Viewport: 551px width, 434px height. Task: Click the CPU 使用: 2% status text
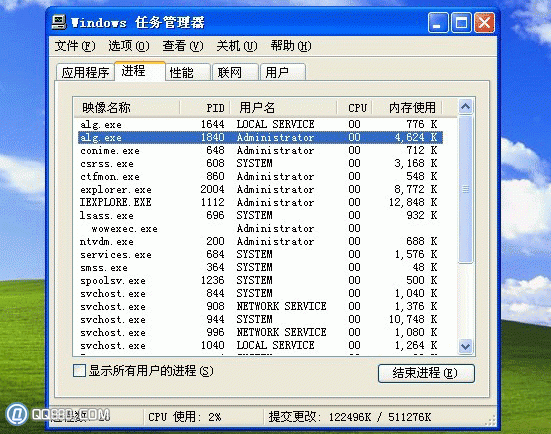point(184,417)
